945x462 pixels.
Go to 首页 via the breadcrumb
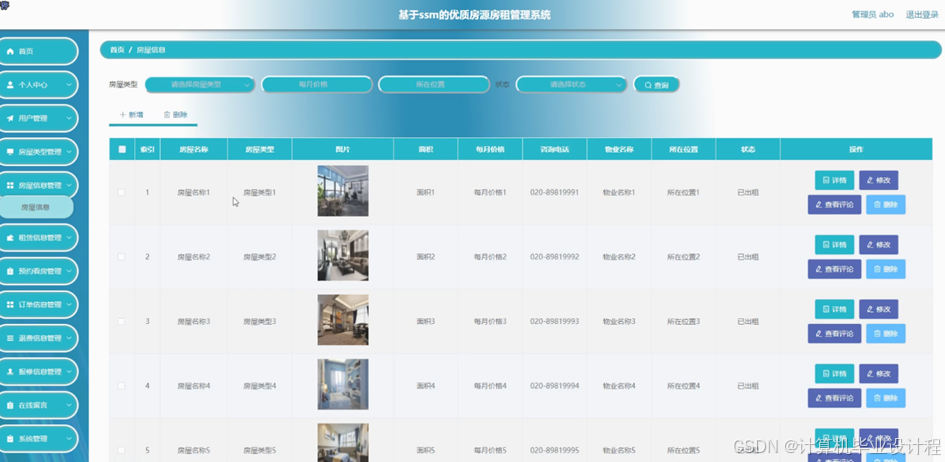point(117,50)
